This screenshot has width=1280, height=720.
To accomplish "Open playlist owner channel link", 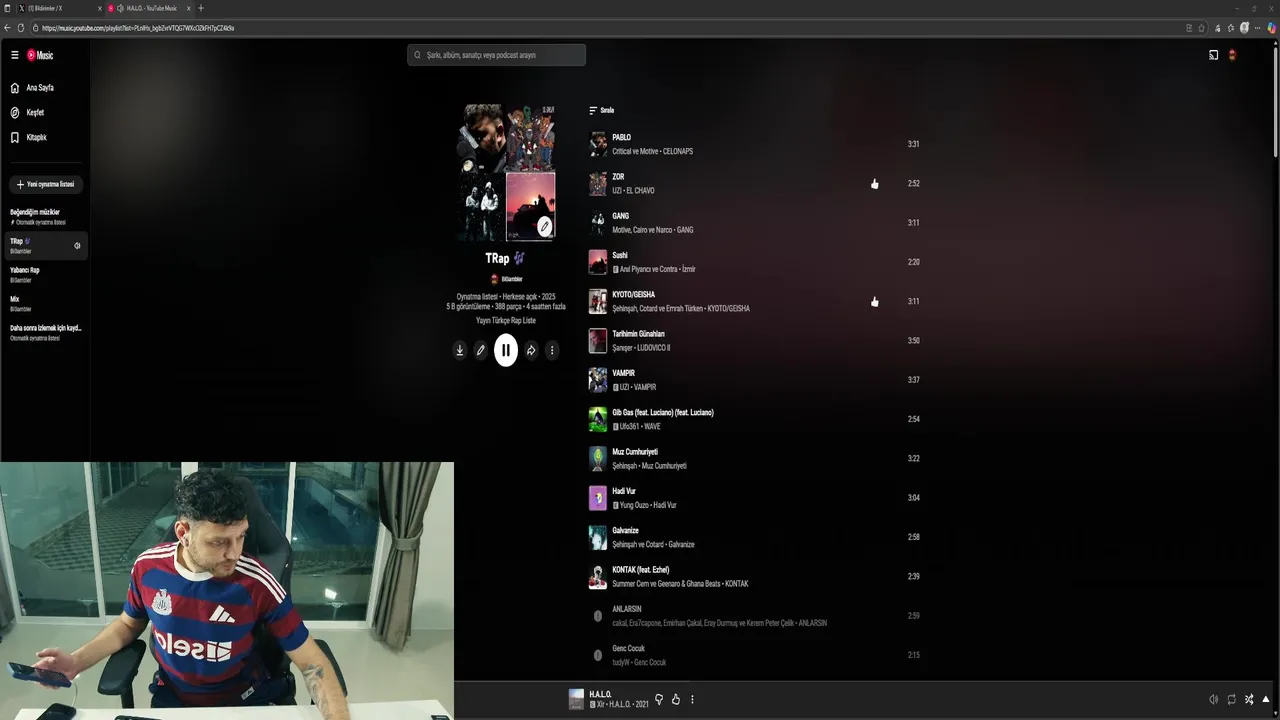I will [506, 279].
